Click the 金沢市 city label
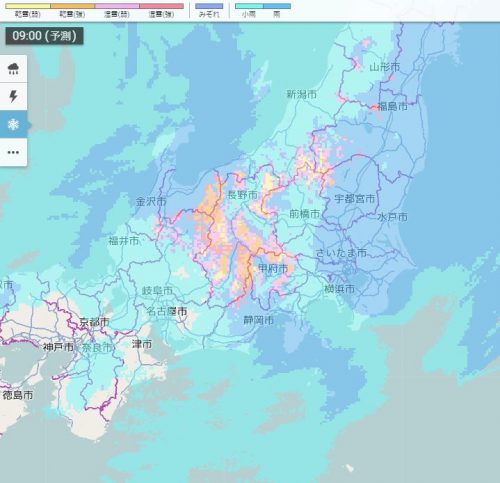This screenshot has height=483, width=500. pyautogui.click(x=151, y=201)
